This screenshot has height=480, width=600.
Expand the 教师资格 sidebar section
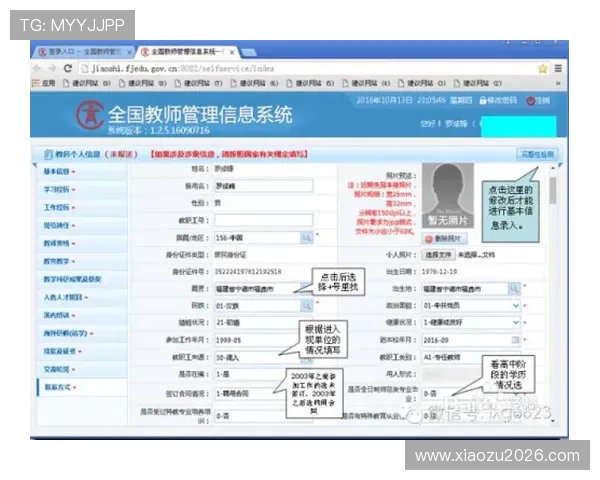[82, 243]
